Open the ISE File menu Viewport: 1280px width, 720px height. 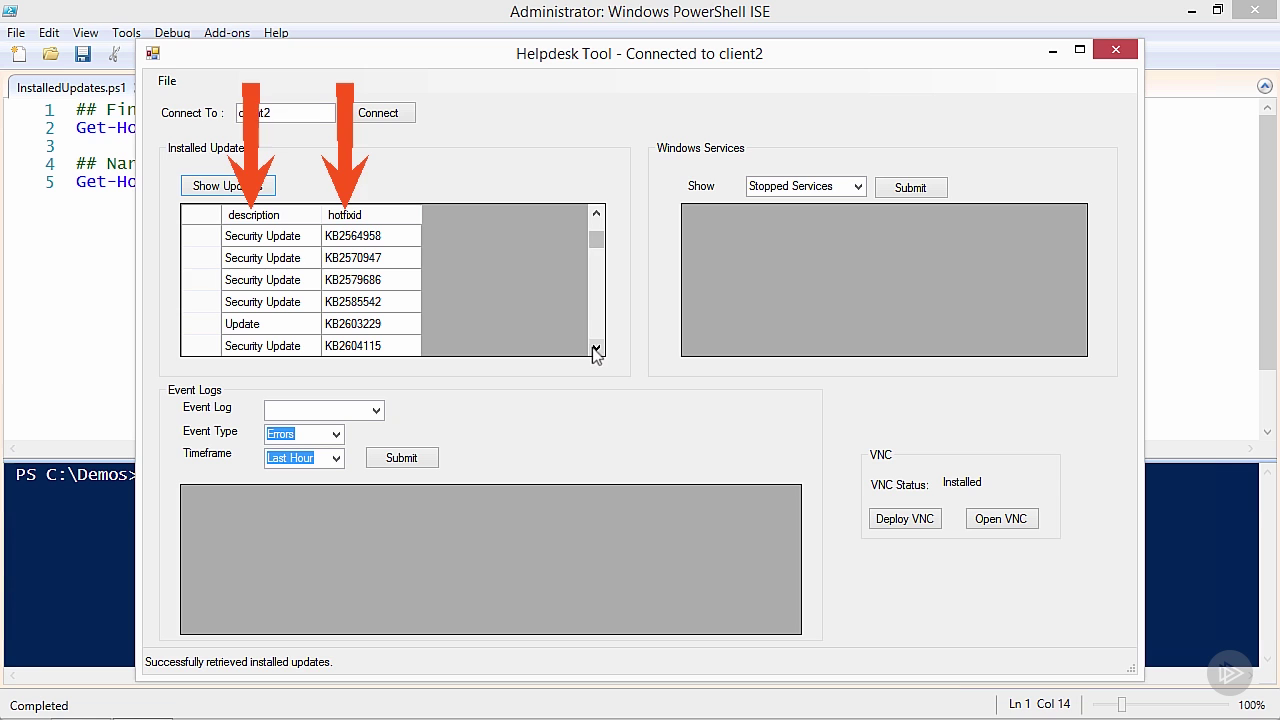pos(16,32)
